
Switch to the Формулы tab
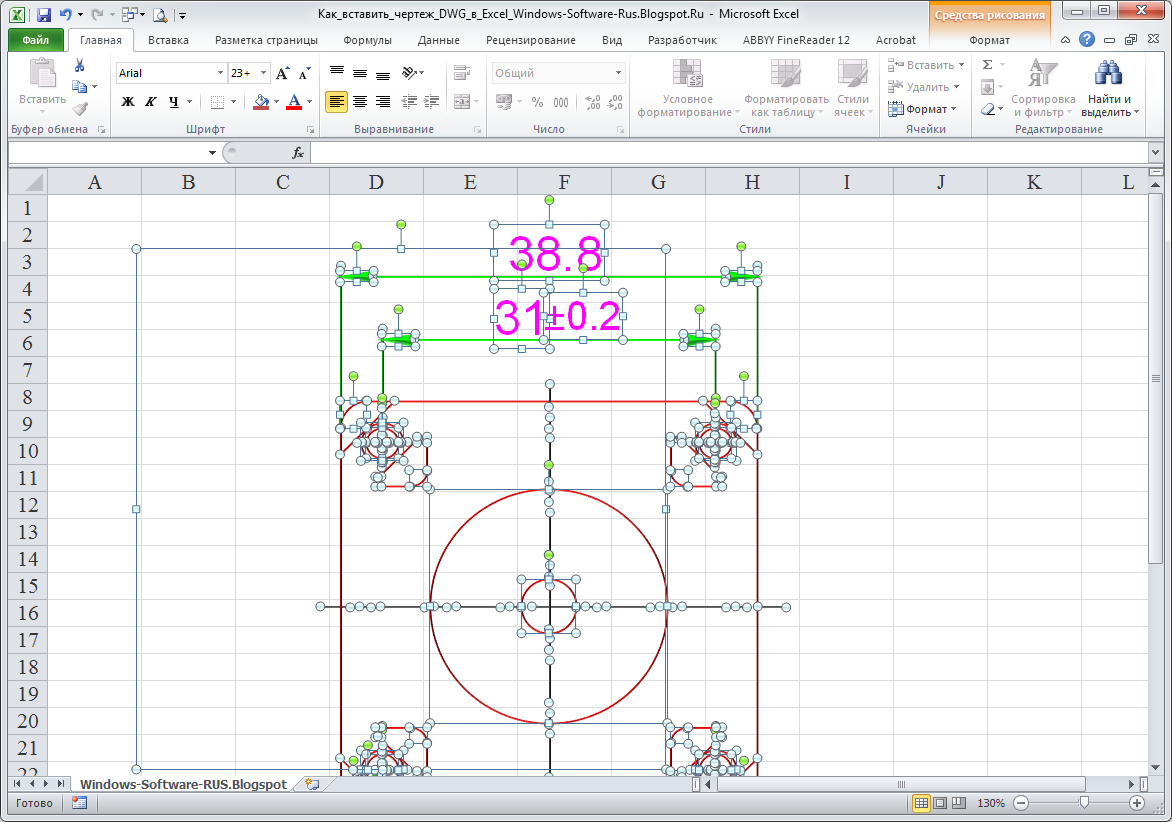367,40
